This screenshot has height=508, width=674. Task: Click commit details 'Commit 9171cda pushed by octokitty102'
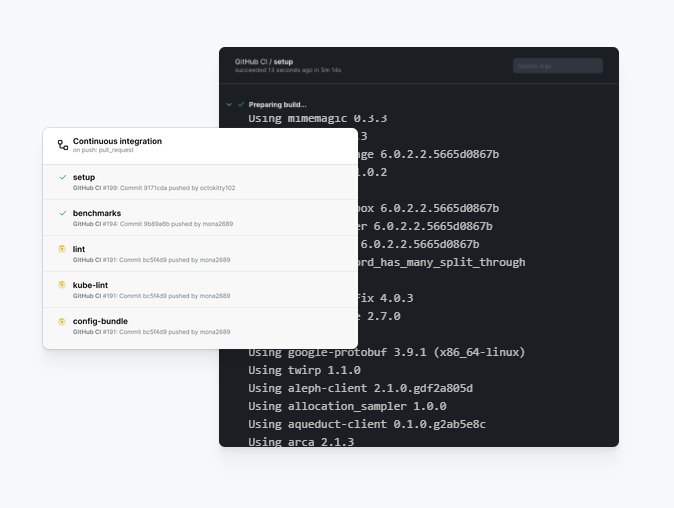178,188
